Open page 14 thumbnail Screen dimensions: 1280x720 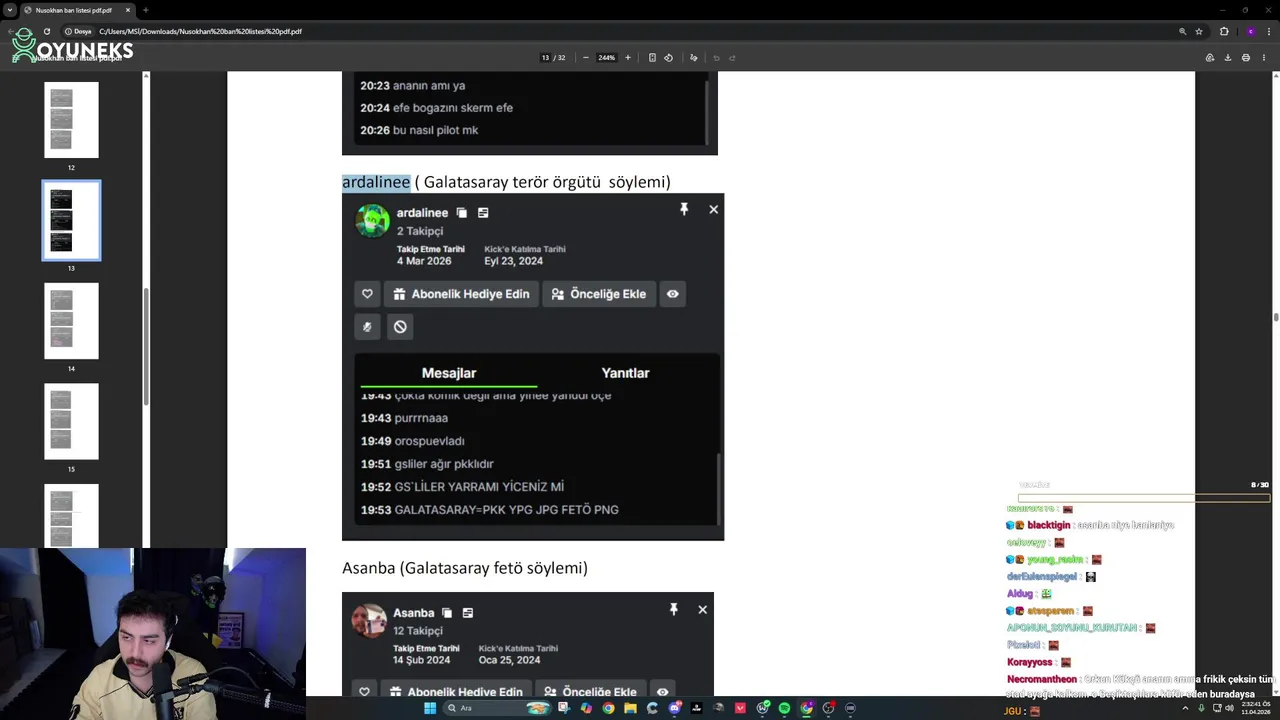pos(71,321)
